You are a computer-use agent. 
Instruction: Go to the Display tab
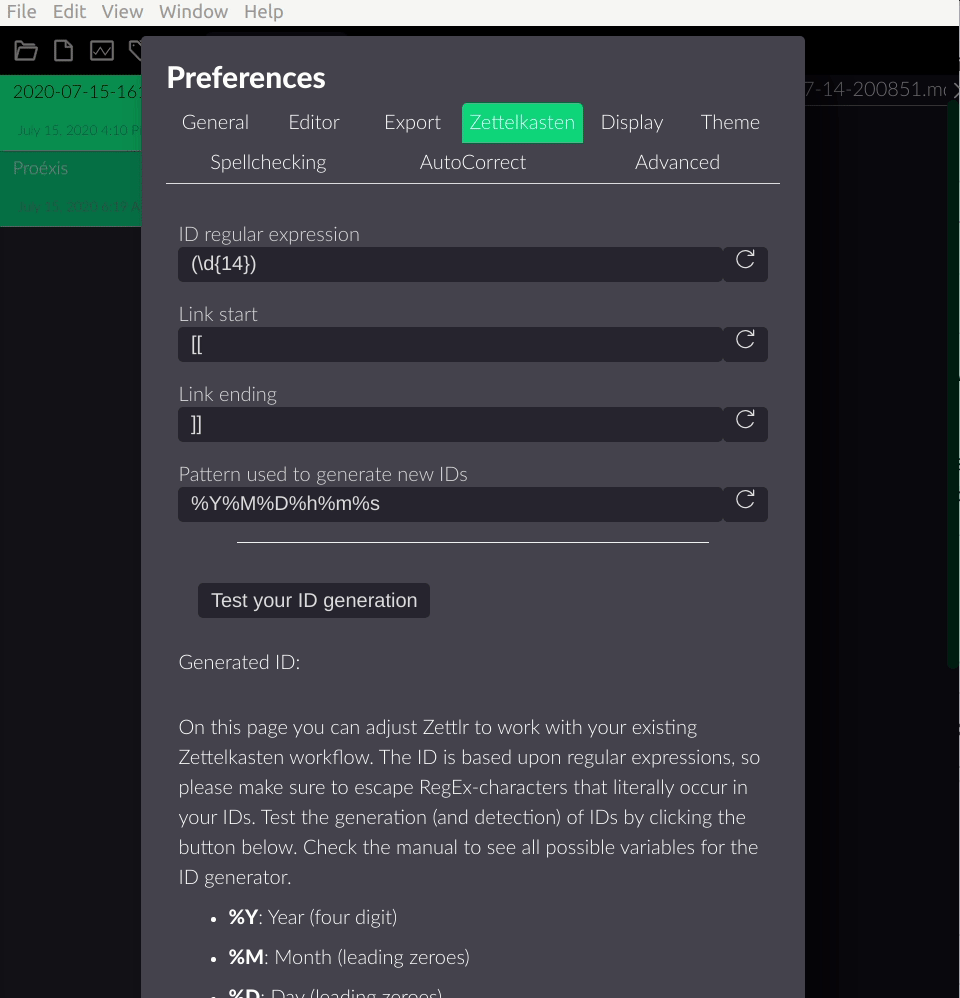click(632, 123)
